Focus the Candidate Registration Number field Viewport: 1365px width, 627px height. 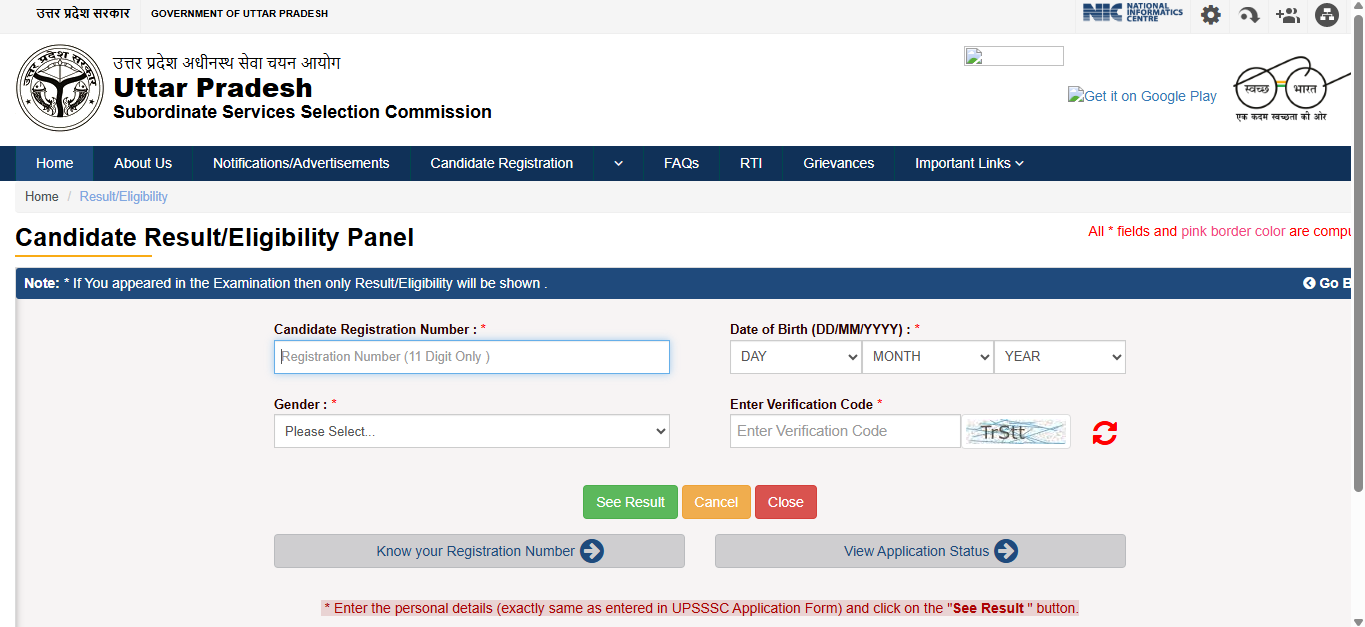click(x=471, y=357)
